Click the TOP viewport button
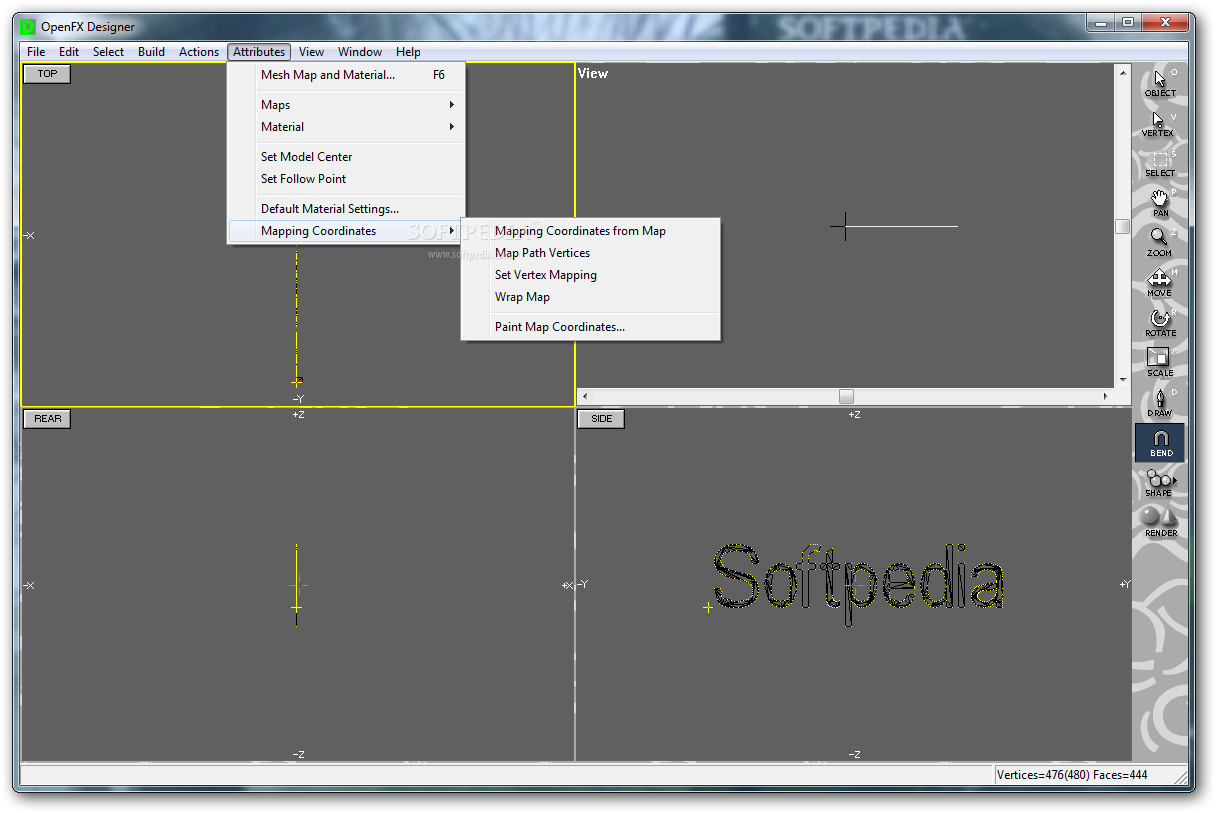This screenshot has height=813, width=1216. [47, 73]
